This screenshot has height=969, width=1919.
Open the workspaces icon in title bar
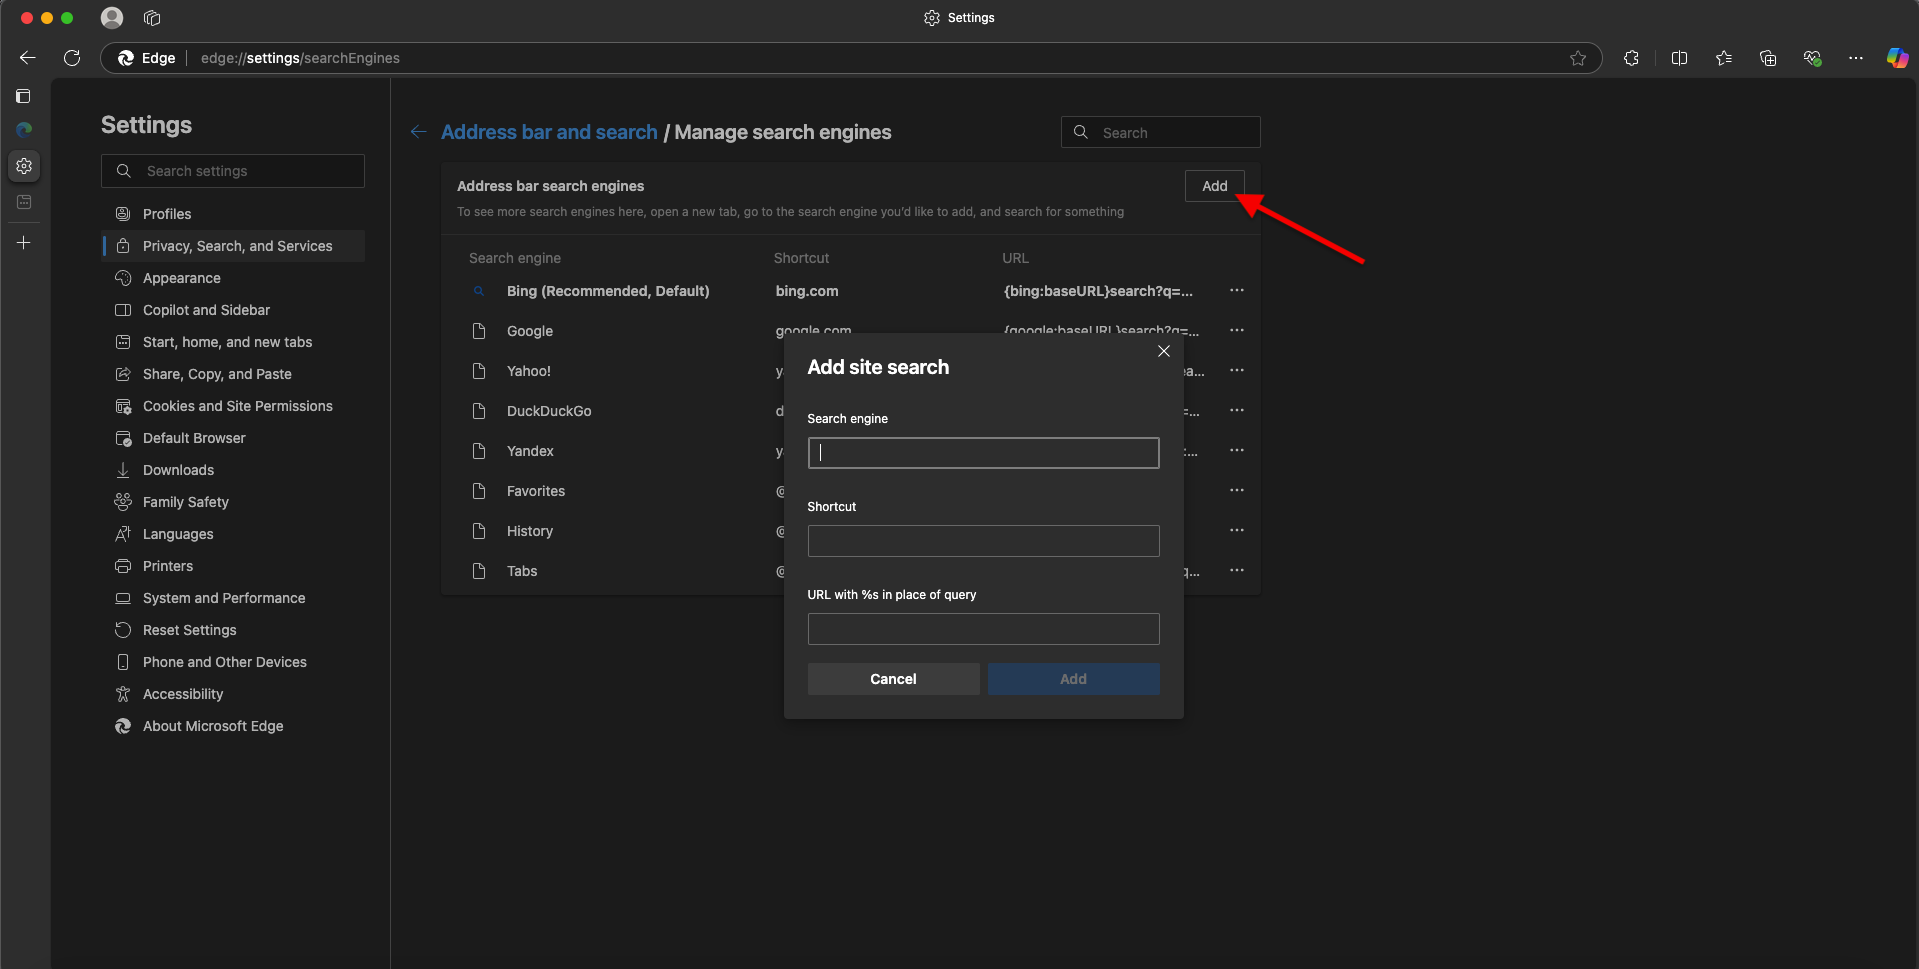(152, 18)
